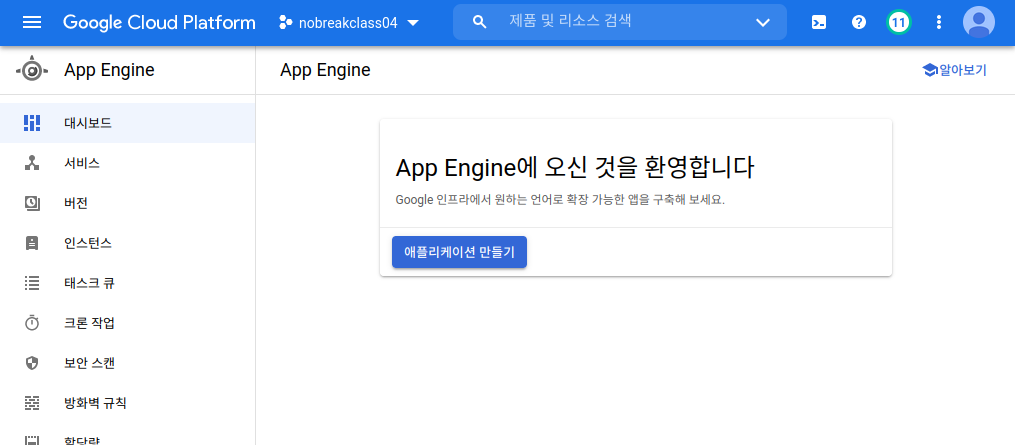This screenshot has width=1015, height=445.
Task: Click the 애플리케이션 만들기 button
Action: 460,252
